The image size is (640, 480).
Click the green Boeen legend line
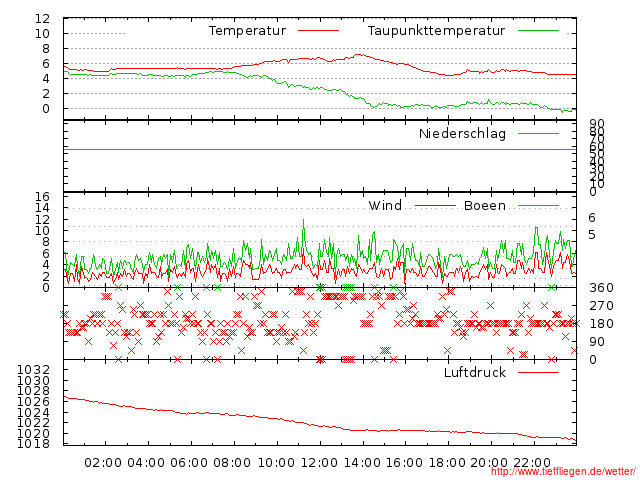point(538,206)
